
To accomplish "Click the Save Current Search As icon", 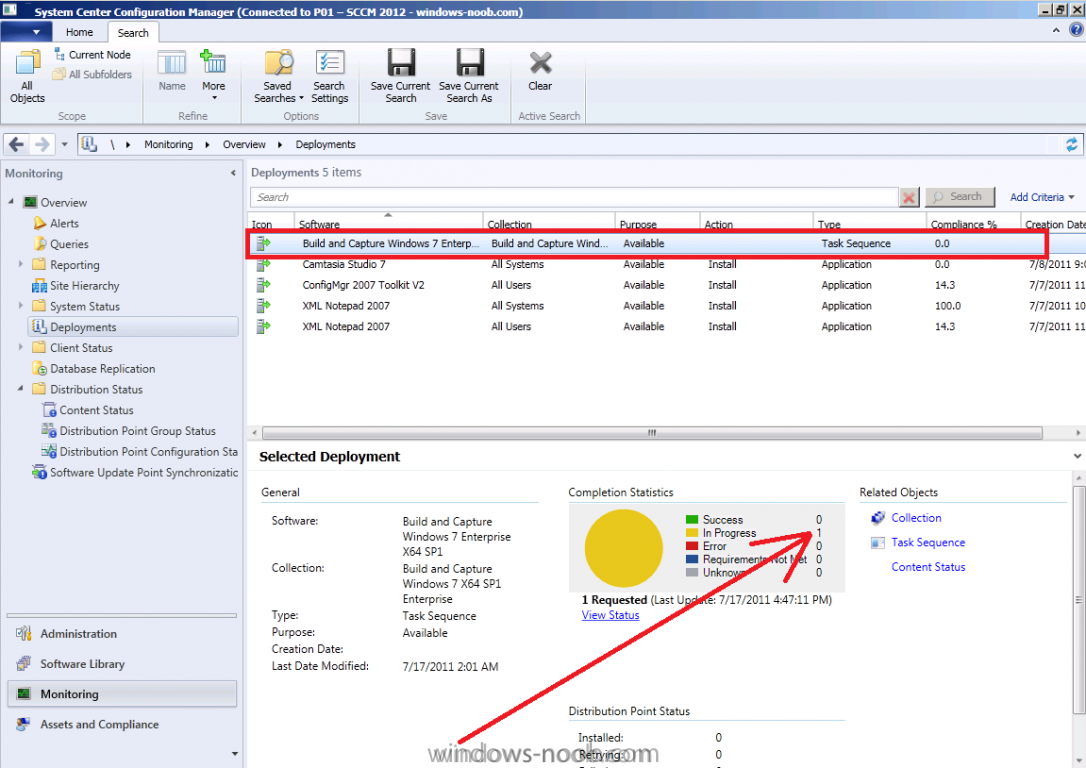I will (x=469, y=76).
